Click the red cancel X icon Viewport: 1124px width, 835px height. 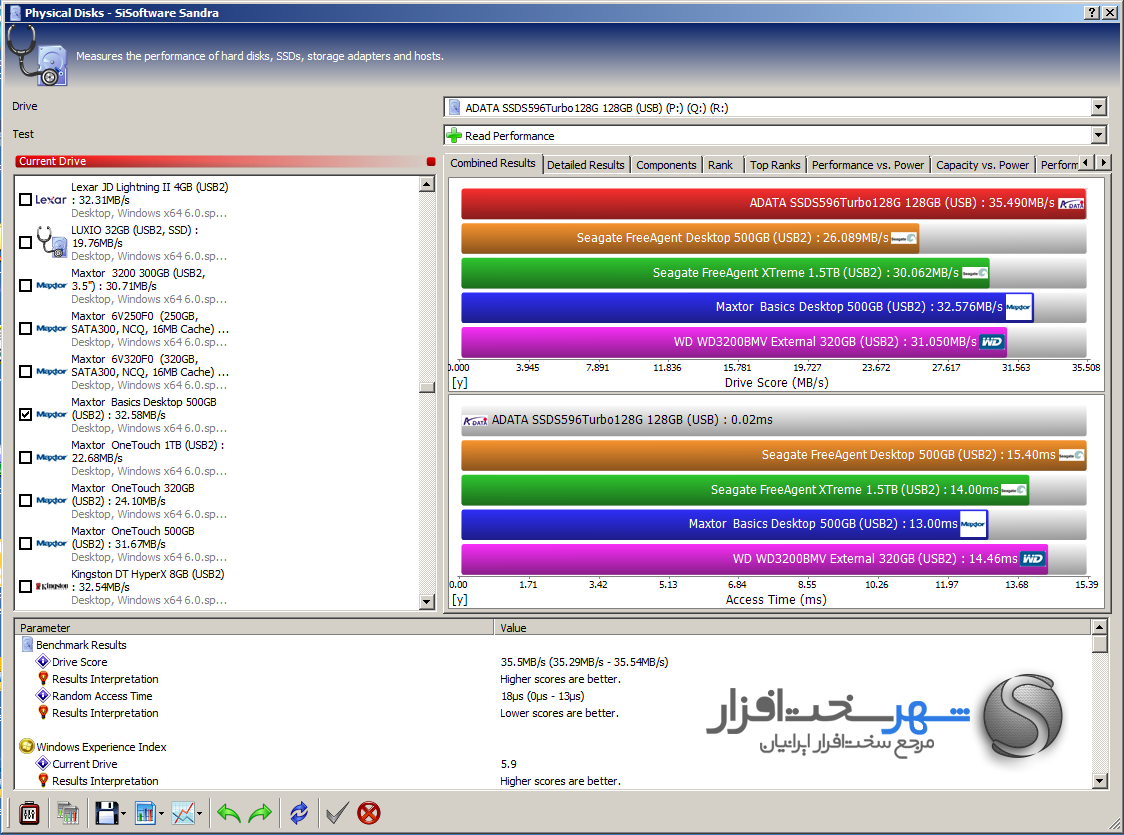pyautogui.click(x=368, y=813)
